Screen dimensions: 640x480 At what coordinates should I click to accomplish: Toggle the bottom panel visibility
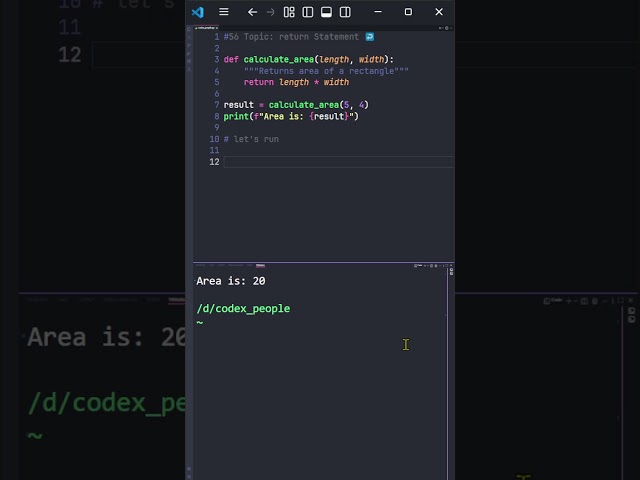327,12
